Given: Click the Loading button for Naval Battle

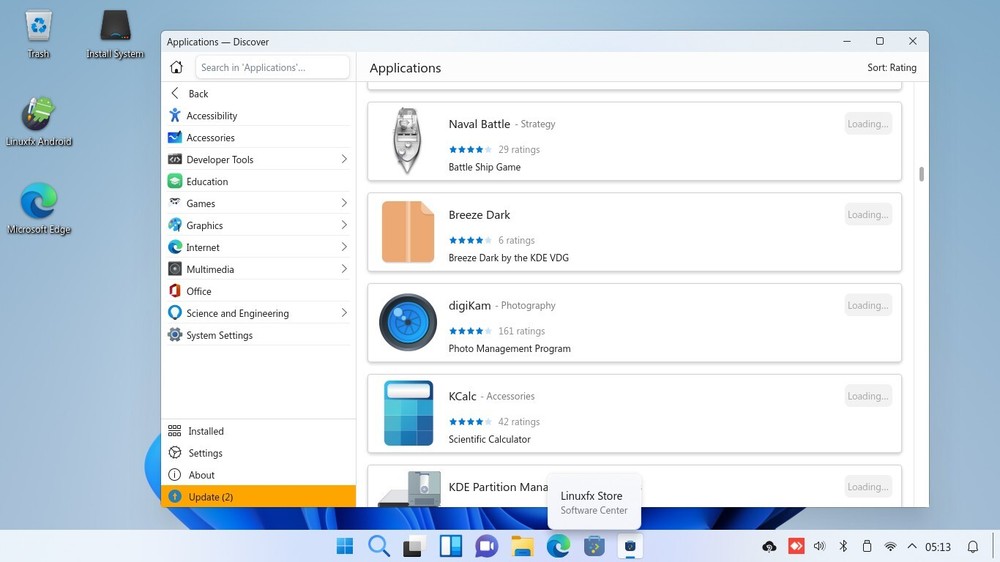Looking at the screenshot, I should pos(867,124).
